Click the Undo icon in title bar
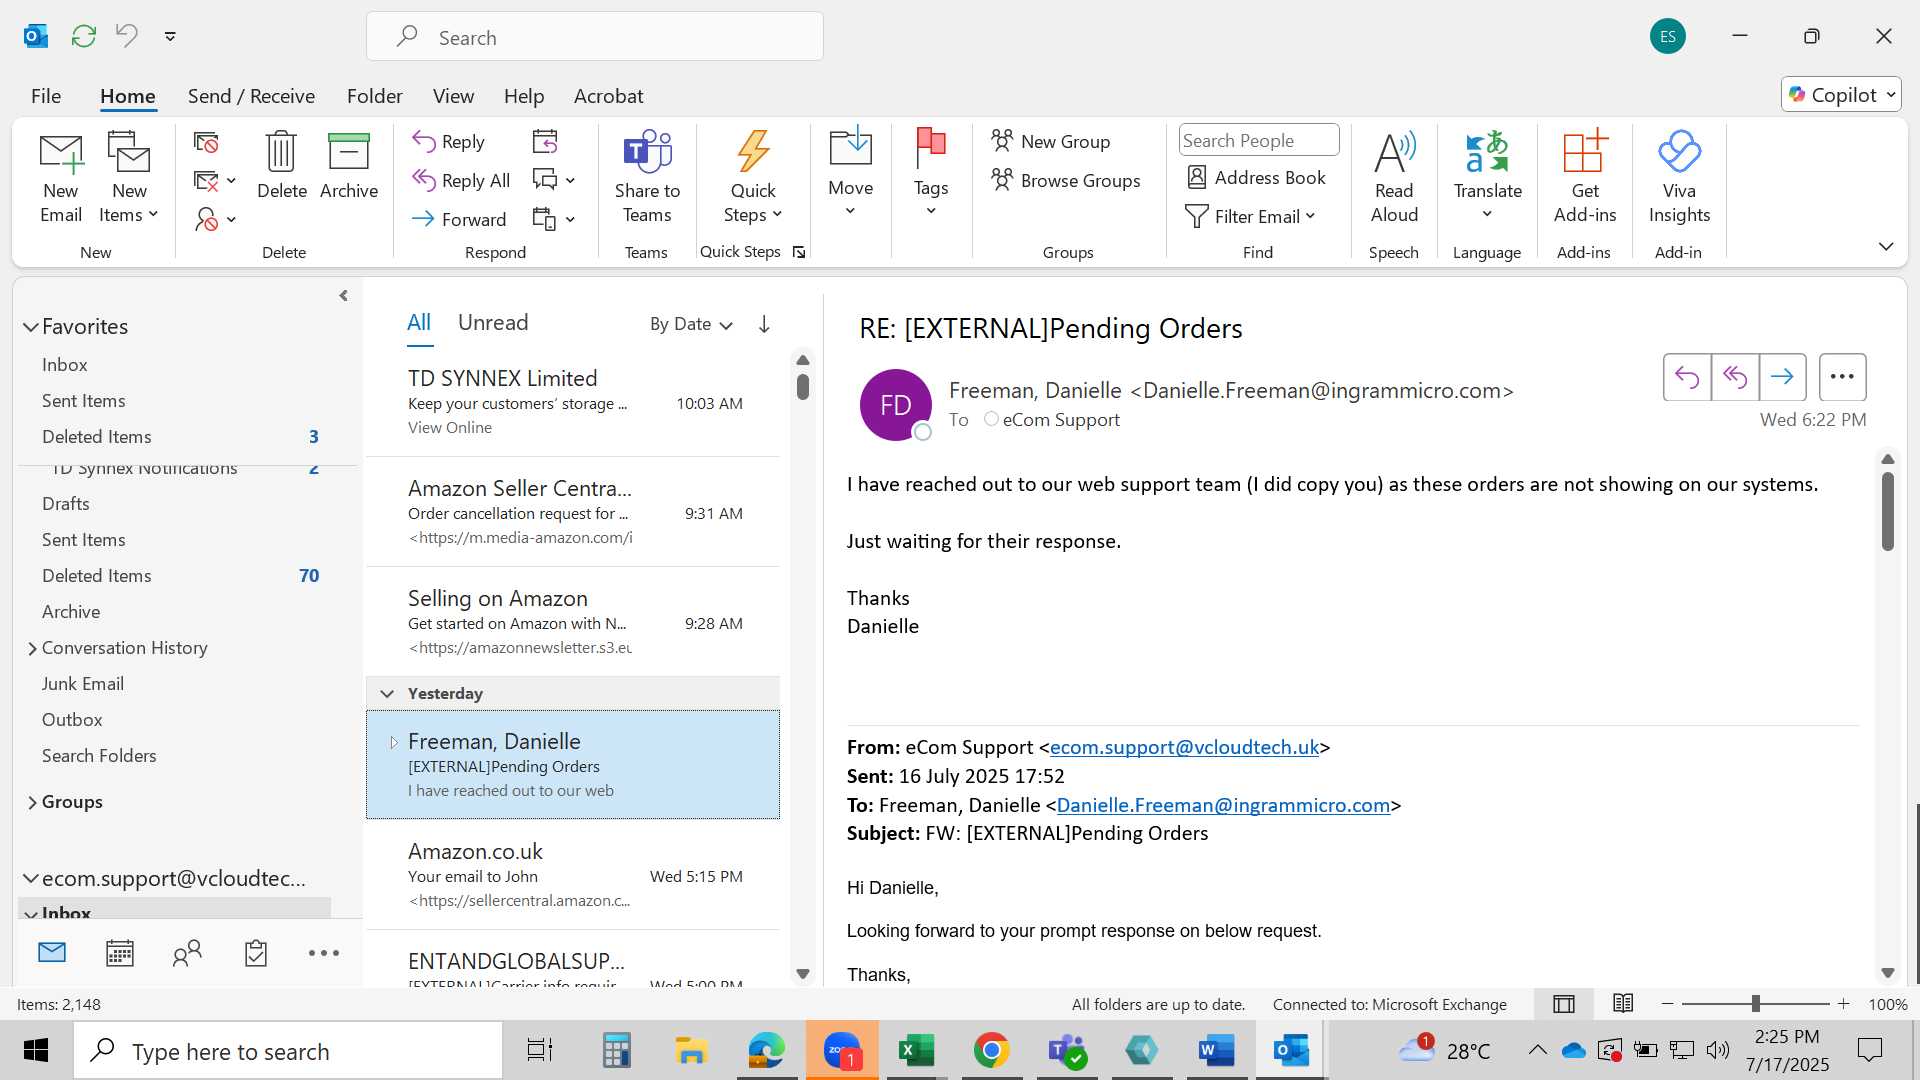Viewport: 1920px width, 1080px height. (x=126, y=36)
